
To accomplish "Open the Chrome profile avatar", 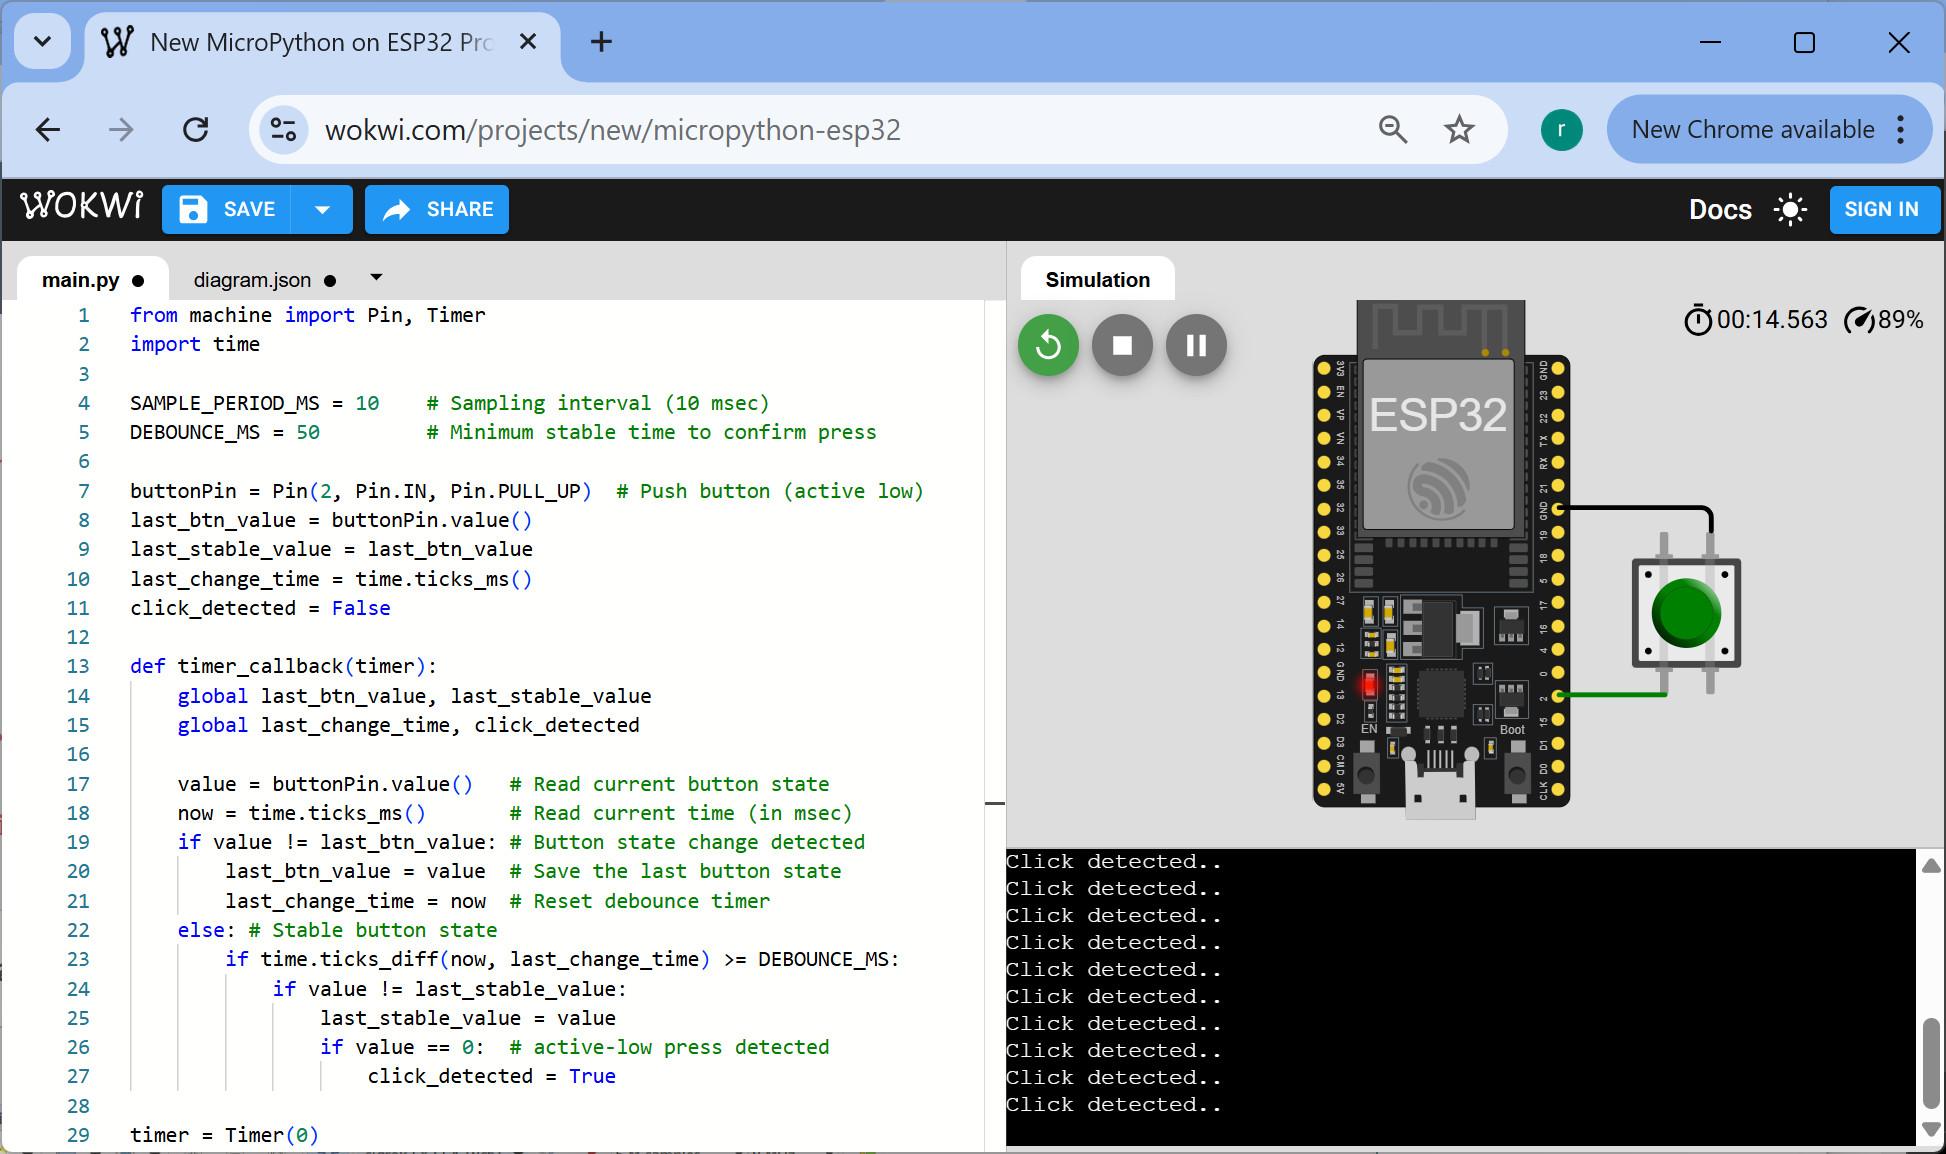I will [x=1561, y=129].
